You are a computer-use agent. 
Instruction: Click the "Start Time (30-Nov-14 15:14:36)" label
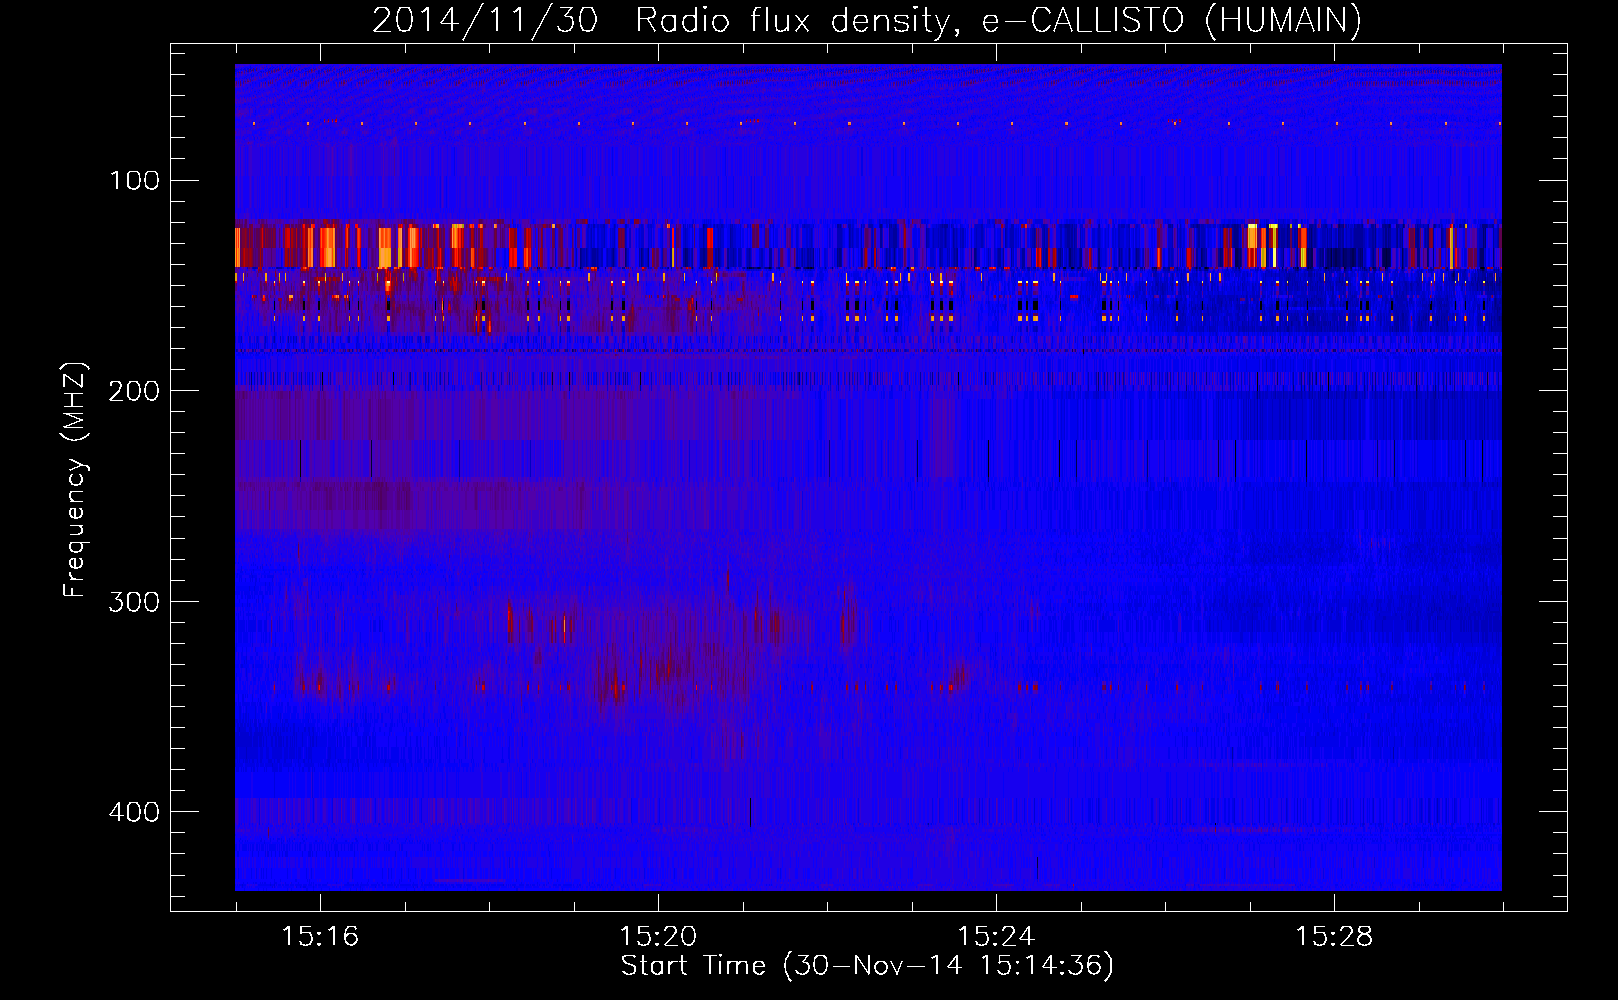coord(867,966)
